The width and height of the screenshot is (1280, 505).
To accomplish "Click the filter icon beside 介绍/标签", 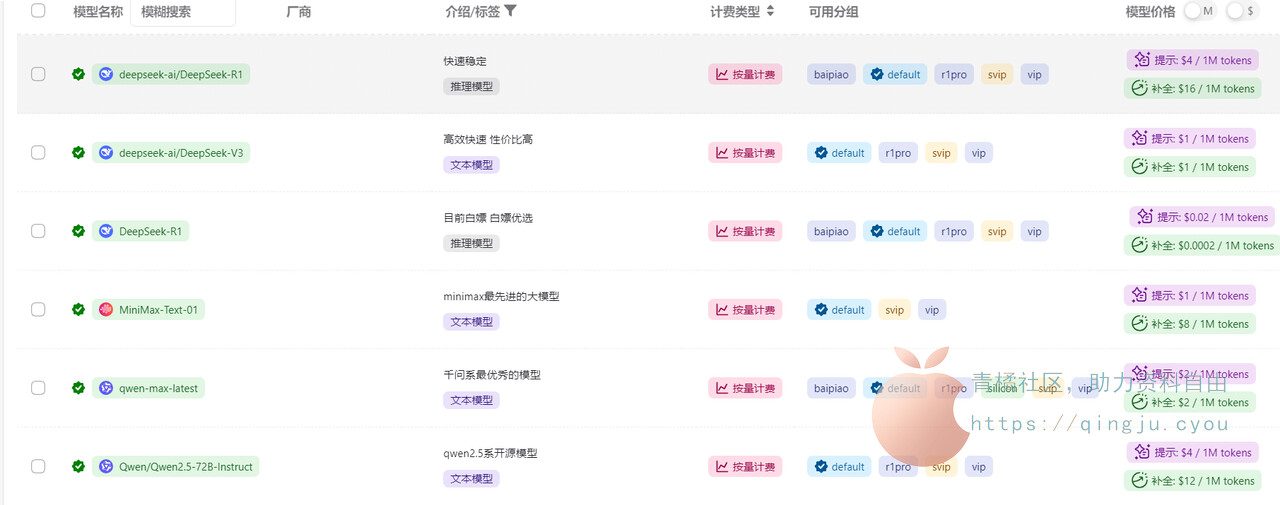I will [x=511, y=11].
